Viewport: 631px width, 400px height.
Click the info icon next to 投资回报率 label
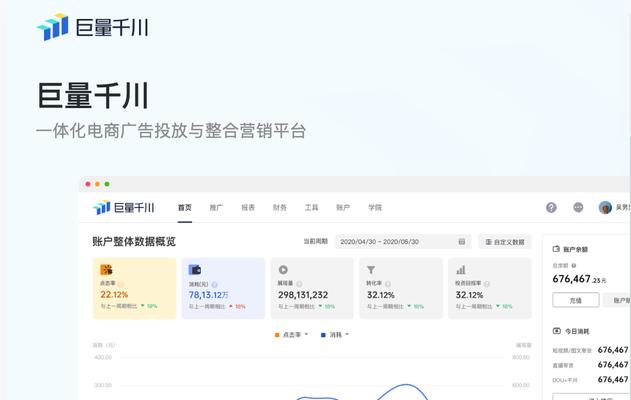pos(487,284)
